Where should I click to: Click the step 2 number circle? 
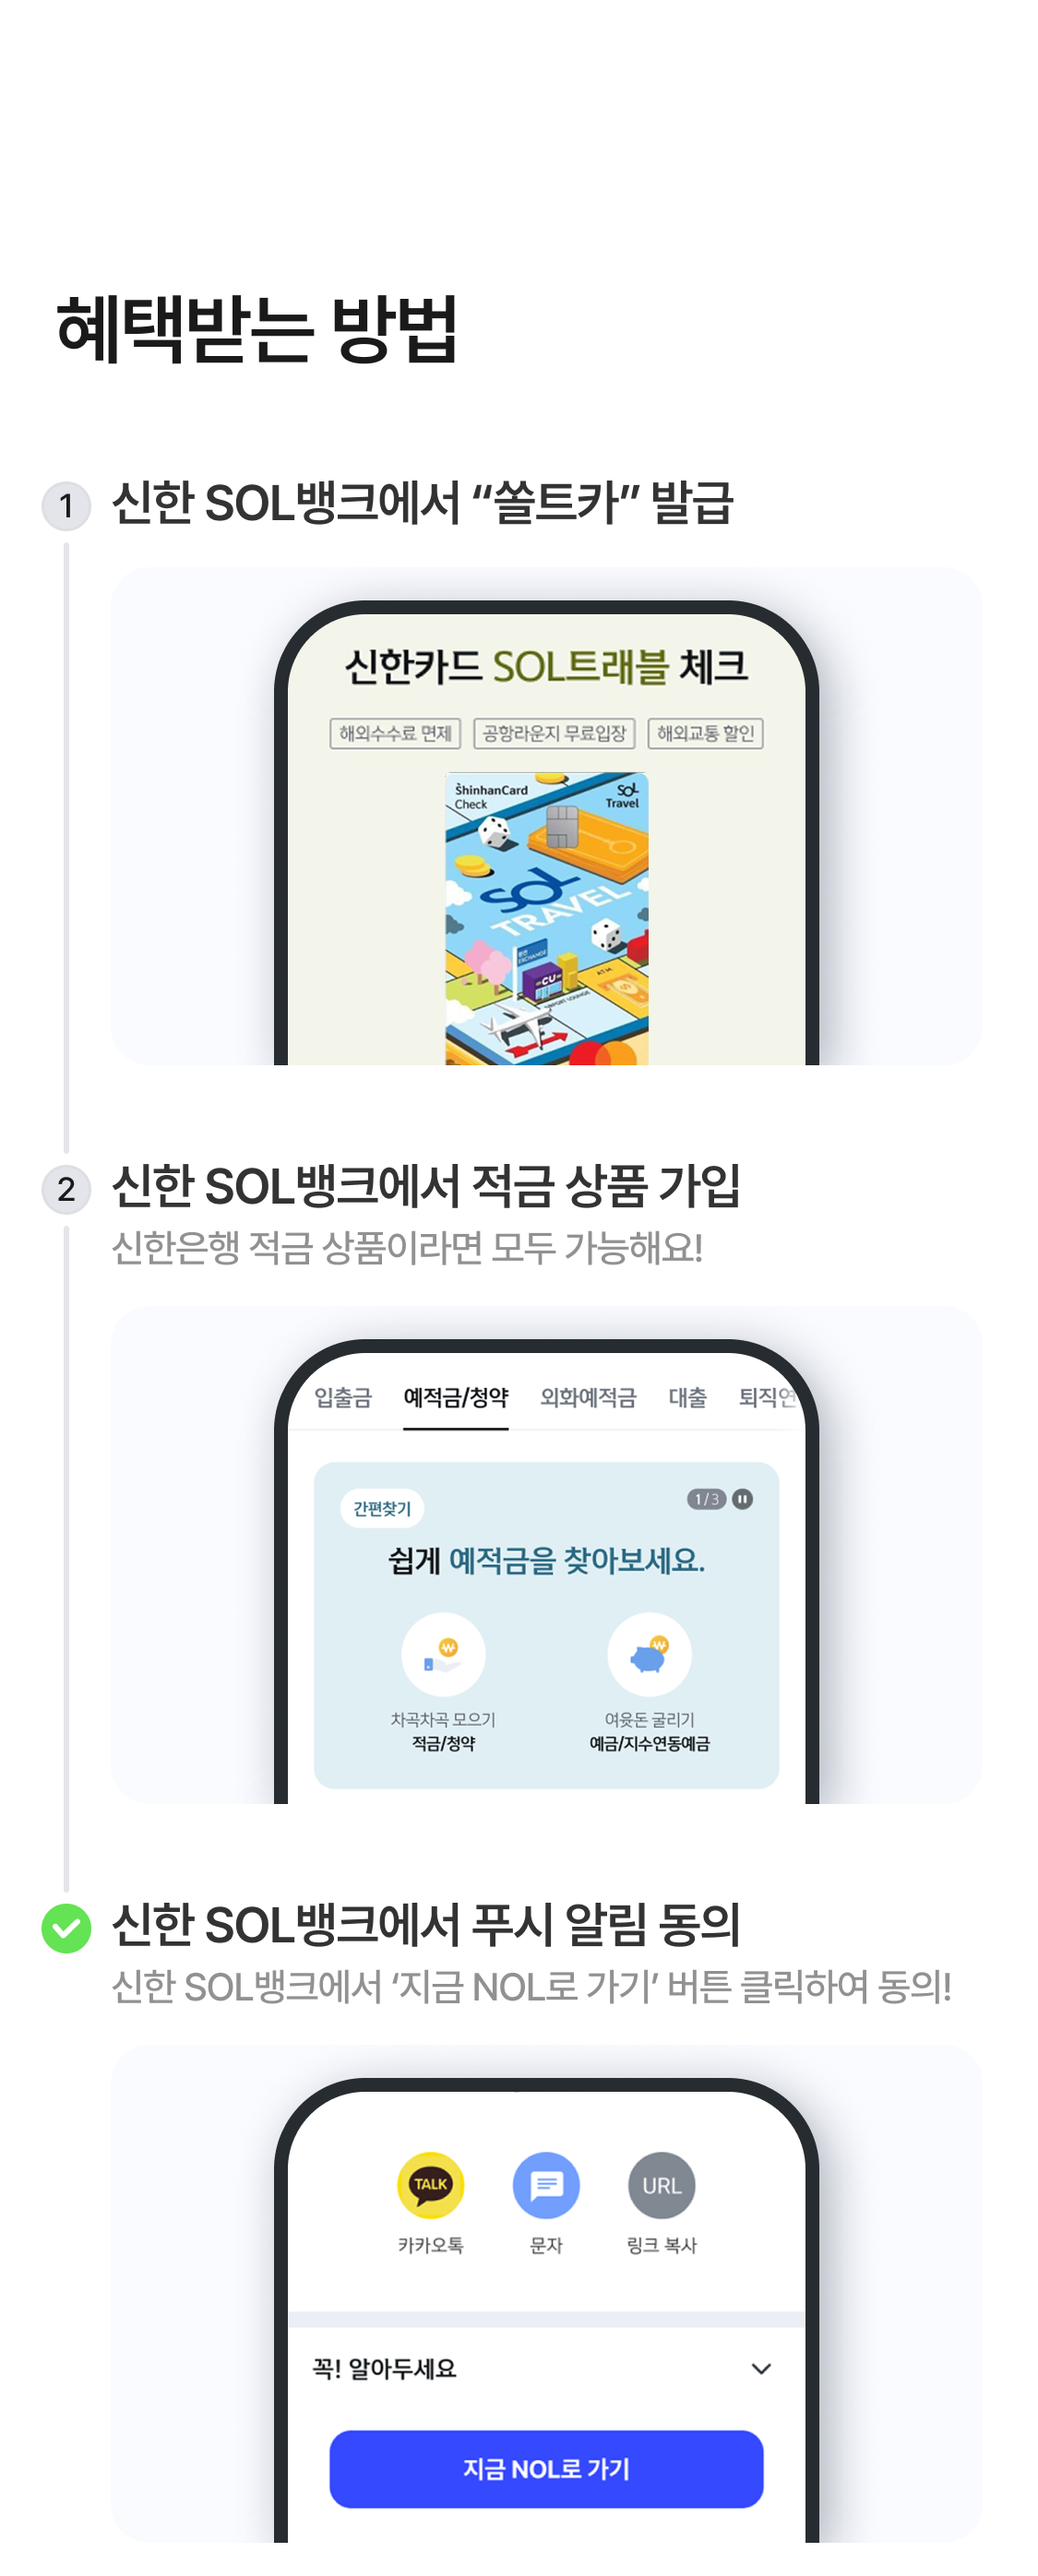pyautogui.click(x=66, y=1189)
